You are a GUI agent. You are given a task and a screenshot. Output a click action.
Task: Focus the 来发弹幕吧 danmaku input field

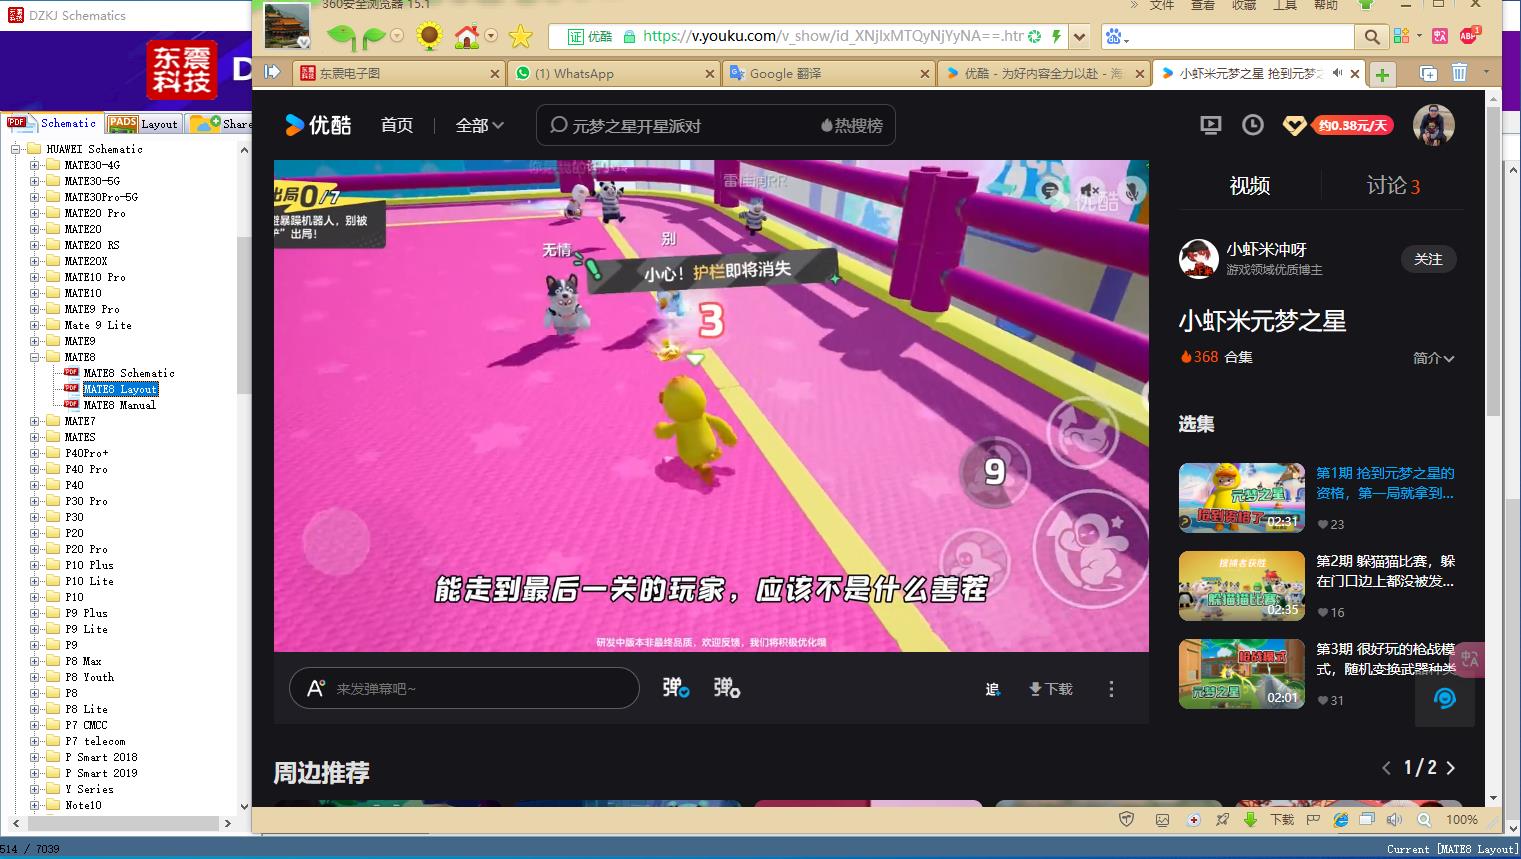(x=464, y=688)
